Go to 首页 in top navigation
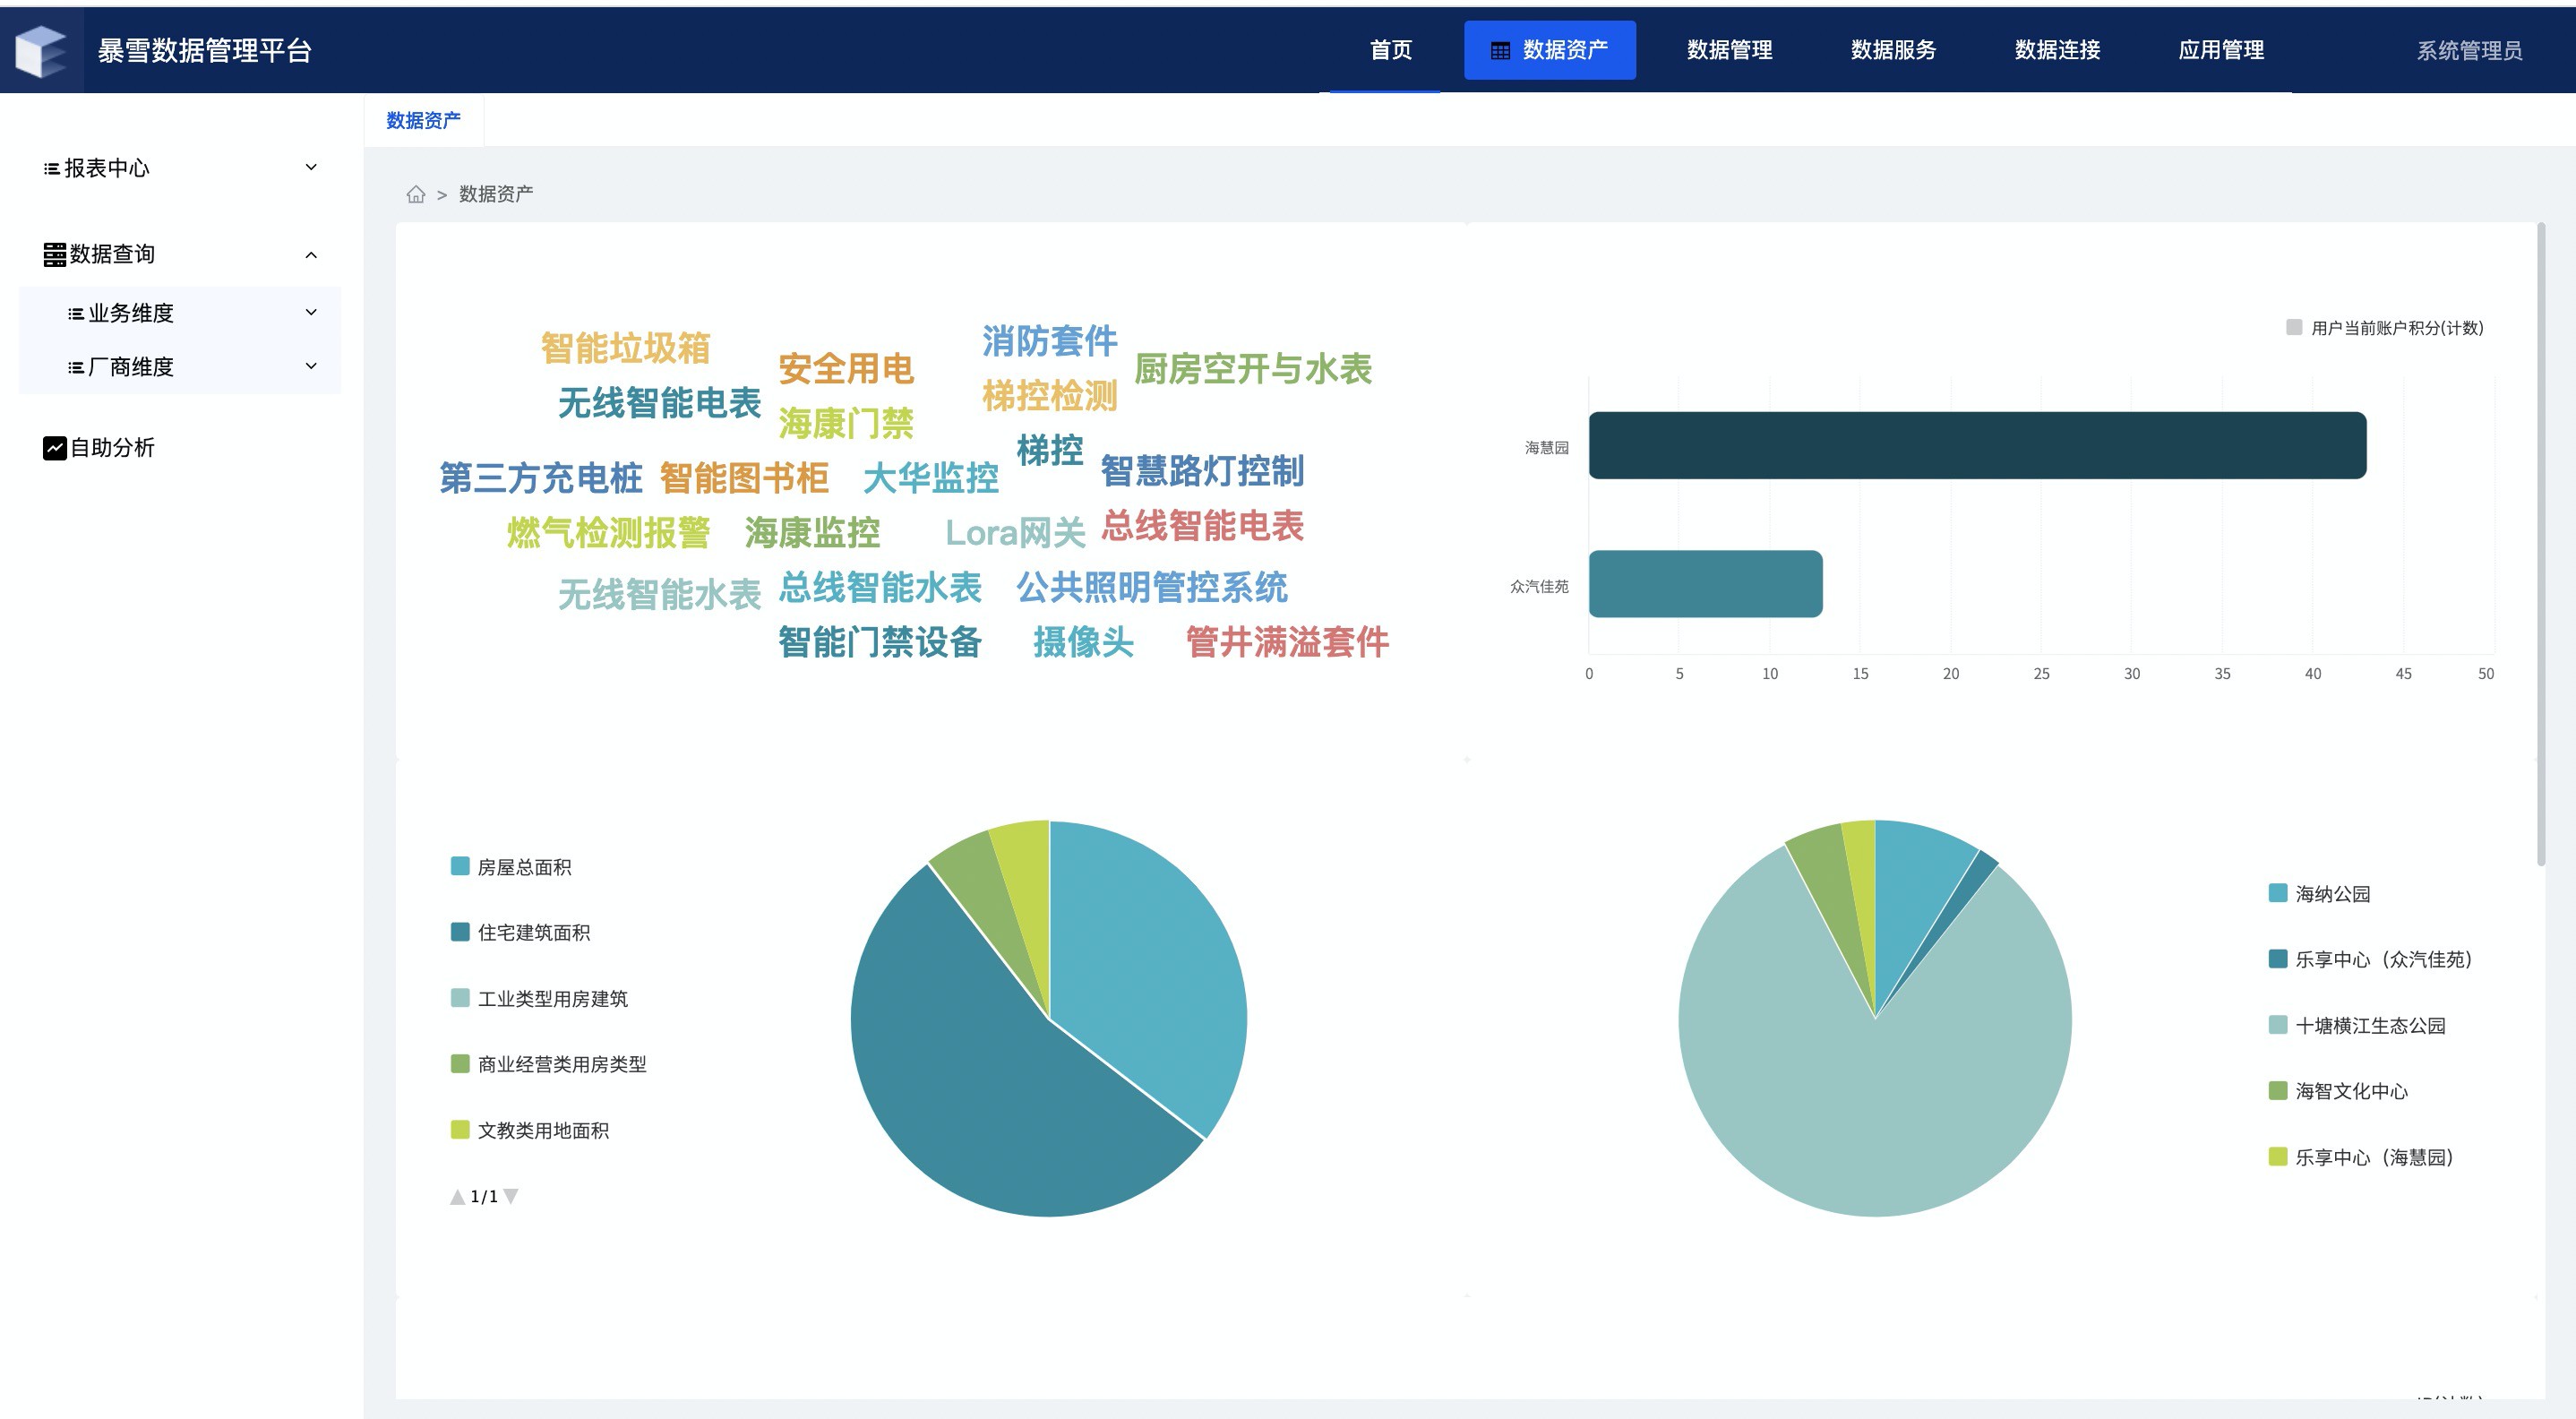Viewport: 2576px width, 1419px height. tap(1390, 50)
